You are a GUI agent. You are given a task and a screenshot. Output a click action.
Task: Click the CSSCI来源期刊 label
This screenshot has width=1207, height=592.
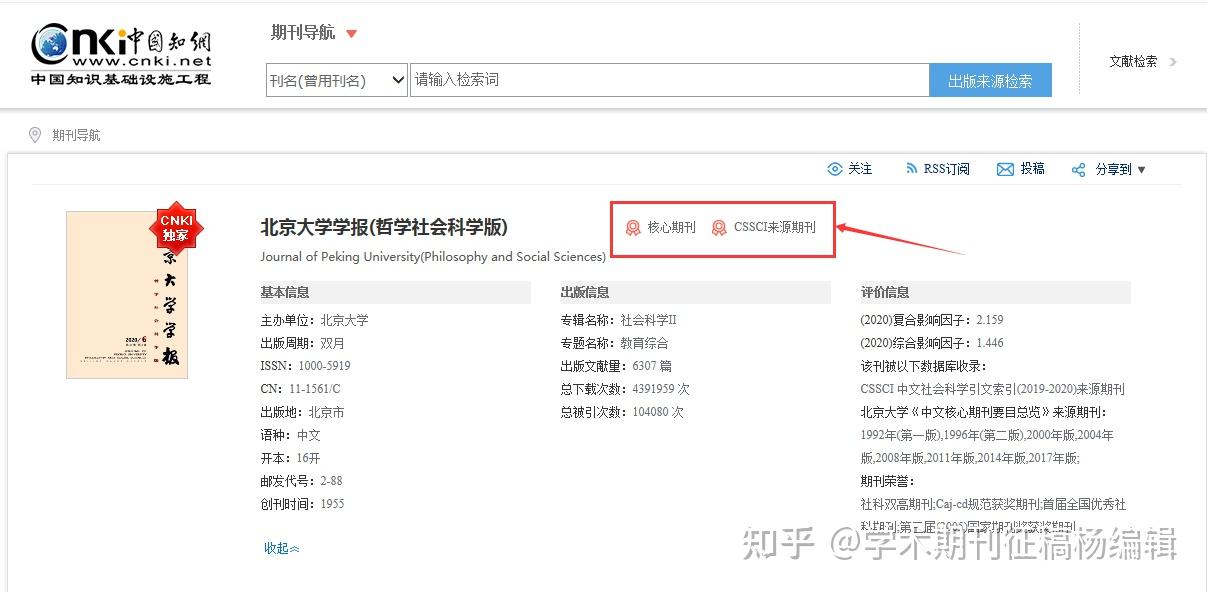775,228
